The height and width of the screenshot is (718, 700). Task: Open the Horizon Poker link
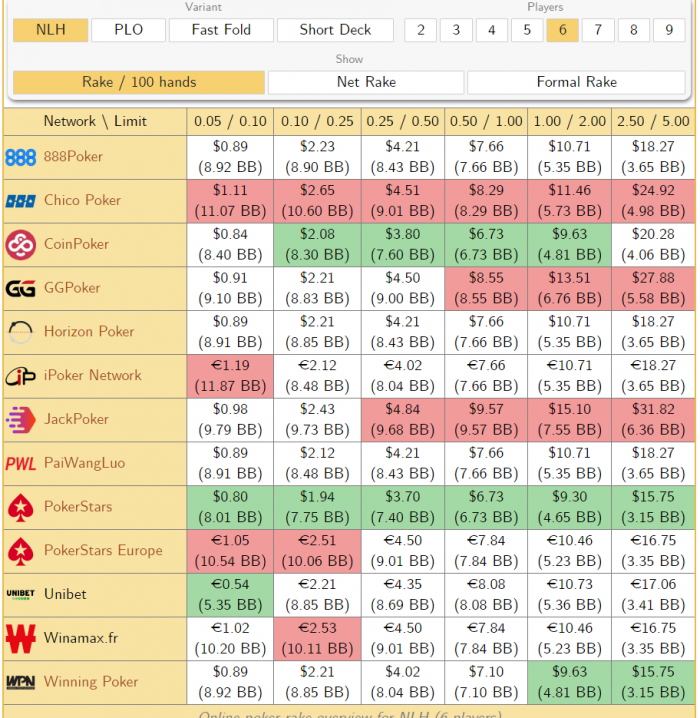click(89, 332)
